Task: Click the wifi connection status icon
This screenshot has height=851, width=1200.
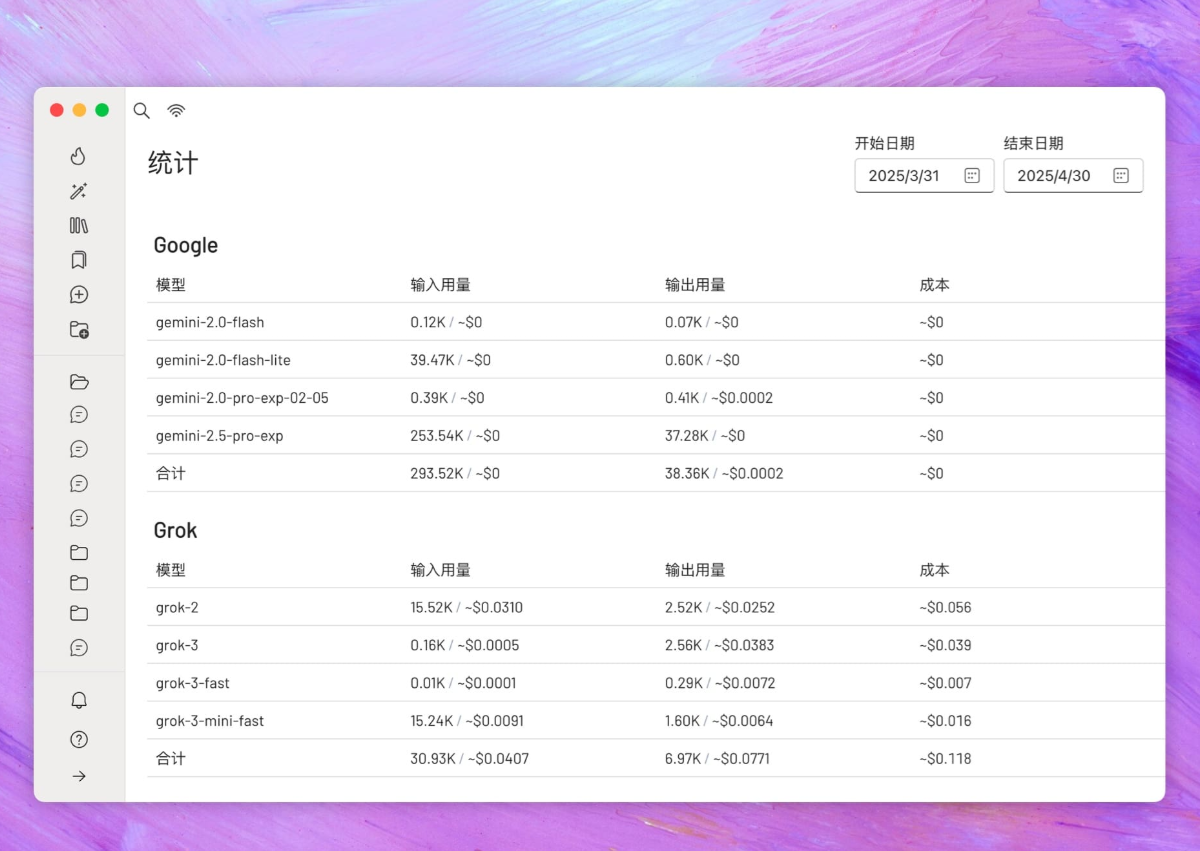Action: (176, 111)
